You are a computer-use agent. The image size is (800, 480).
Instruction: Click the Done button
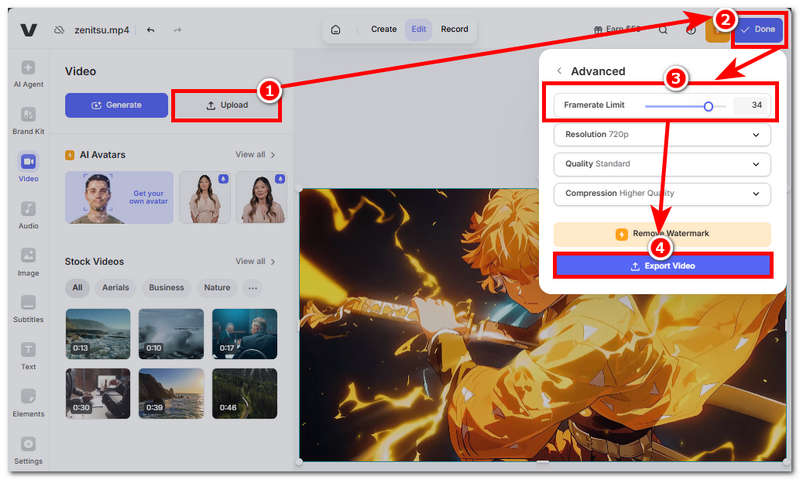(759, 30)
